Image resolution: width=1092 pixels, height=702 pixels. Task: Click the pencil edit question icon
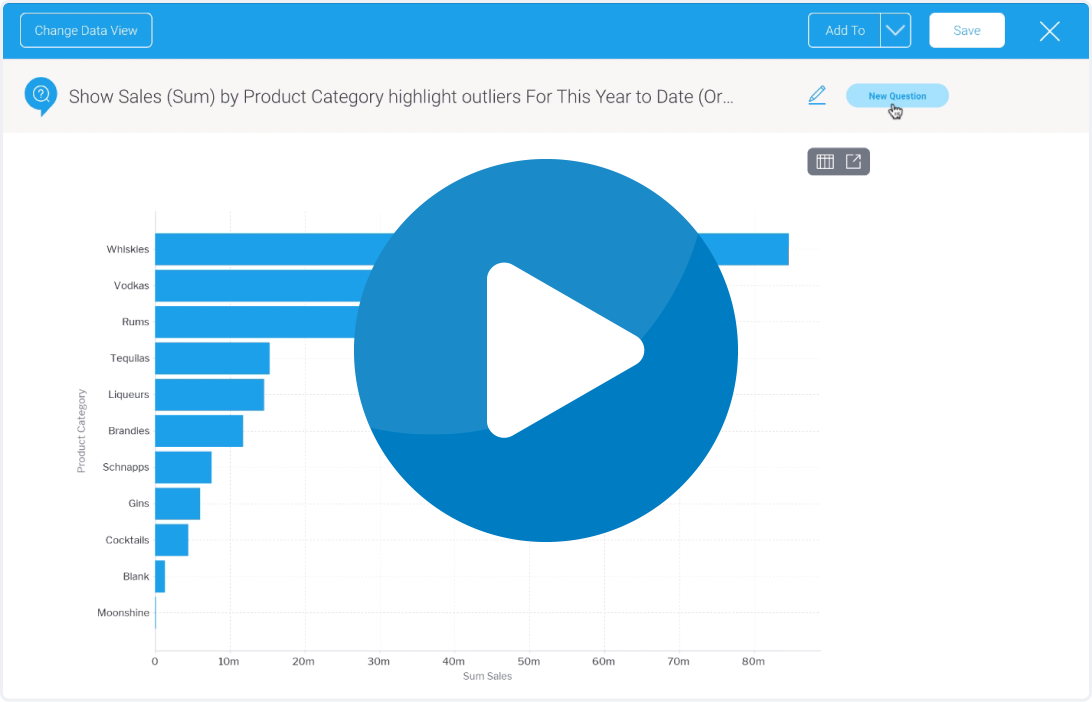tap(817, 95)
